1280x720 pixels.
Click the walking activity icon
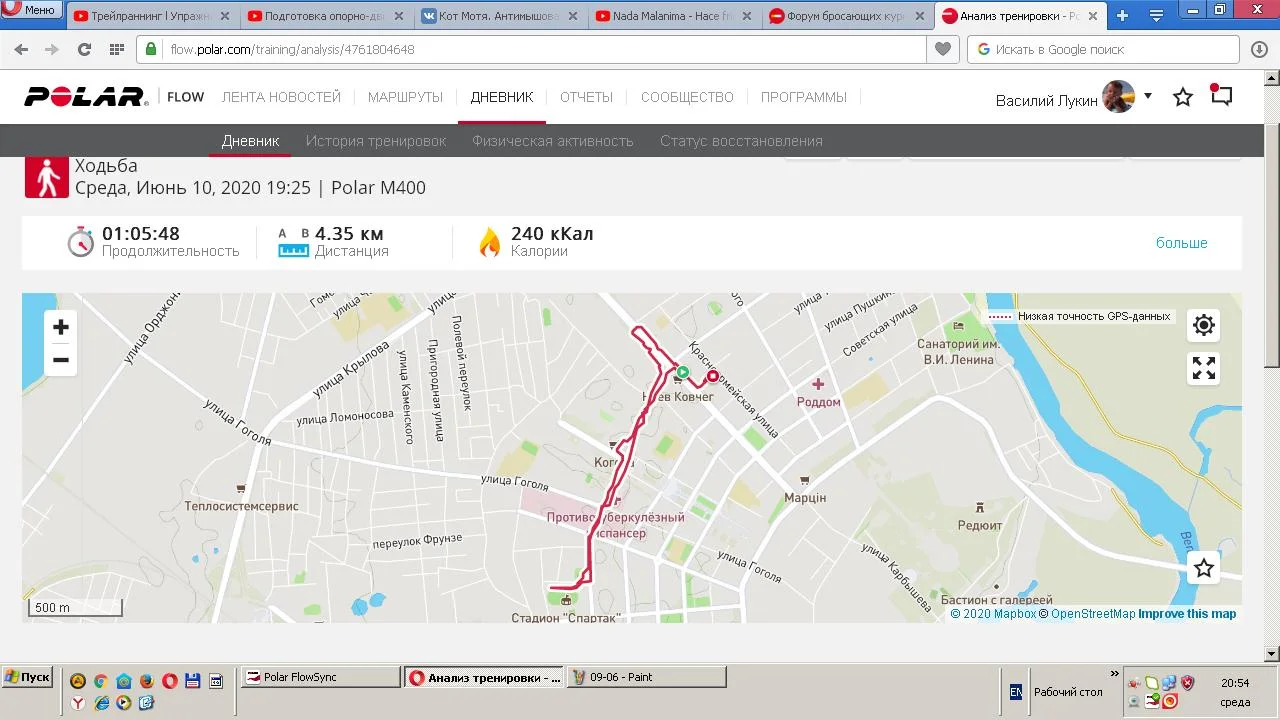46,177
